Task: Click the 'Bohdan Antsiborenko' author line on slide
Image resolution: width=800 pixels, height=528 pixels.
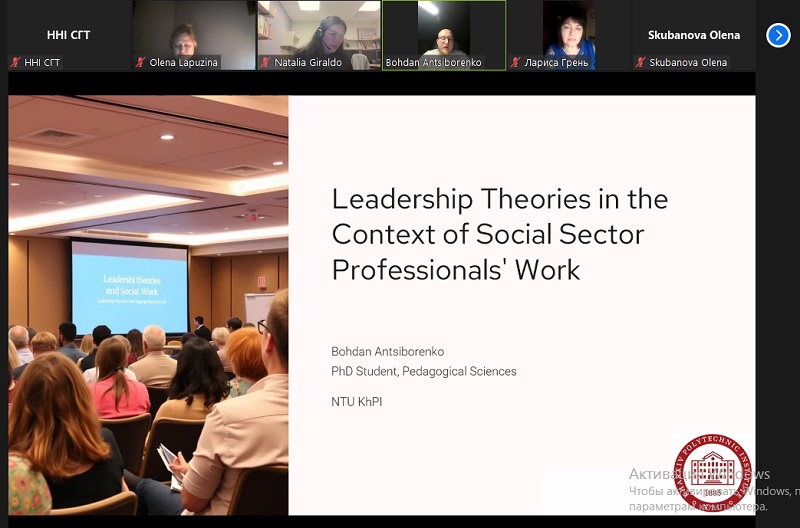Action: (x=388, y=351)
